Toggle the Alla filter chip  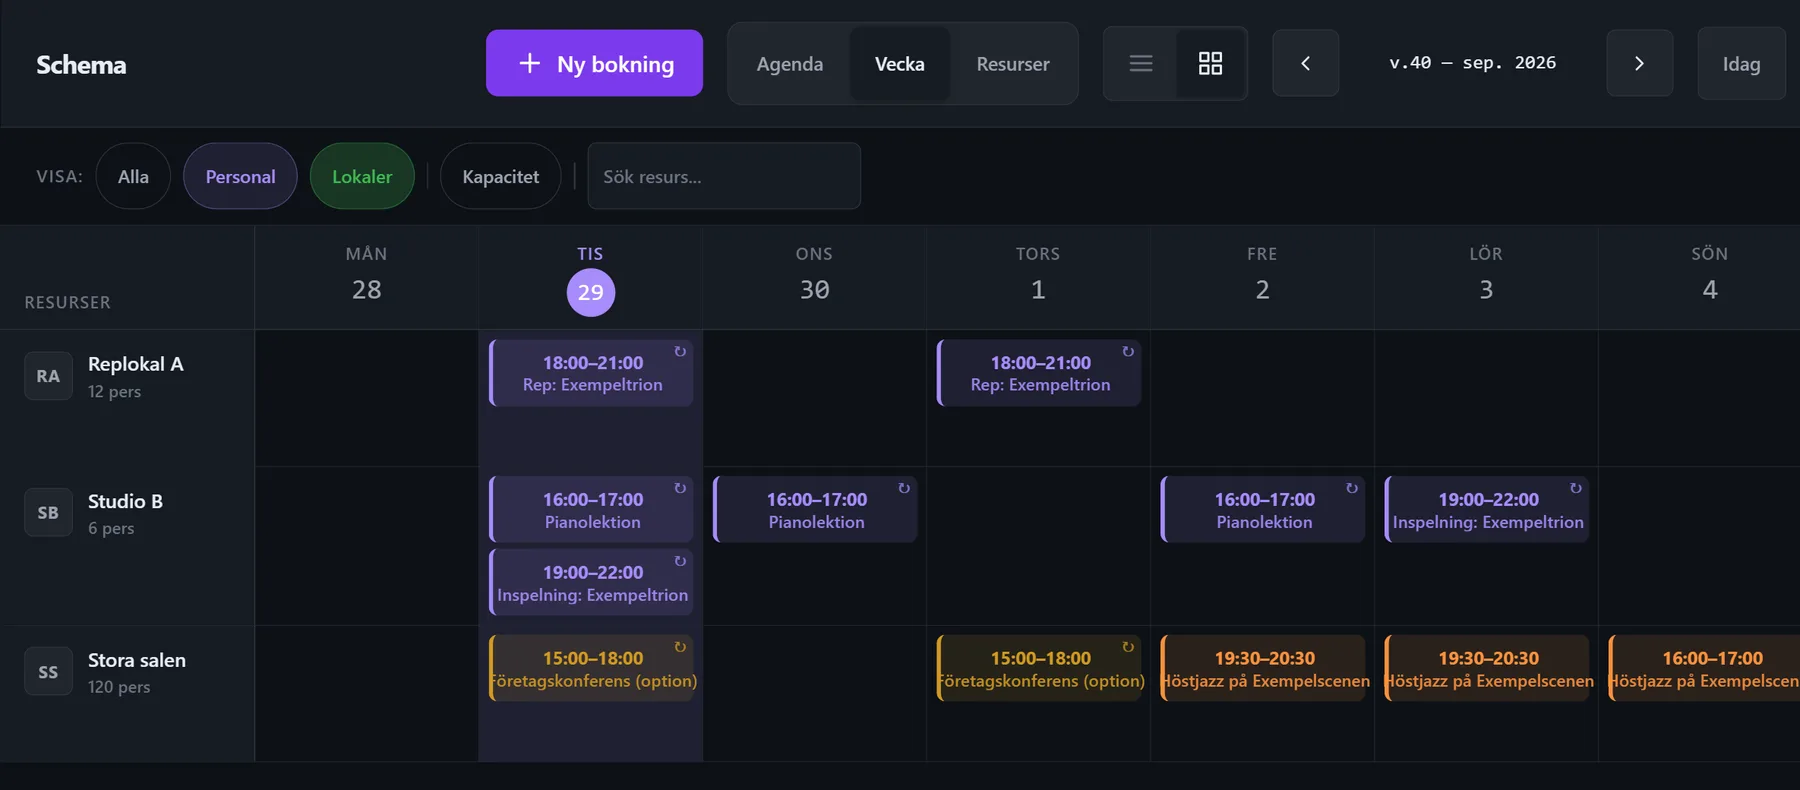tap(133, 176)
